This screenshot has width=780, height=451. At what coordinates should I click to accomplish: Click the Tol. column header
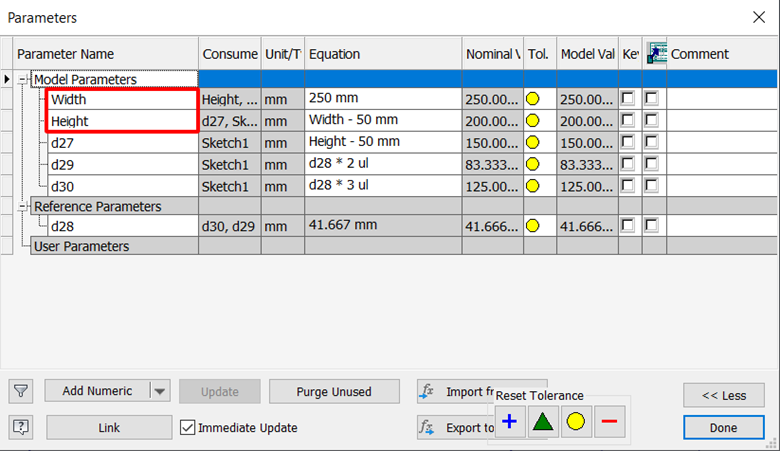click(x=540, y=54)
